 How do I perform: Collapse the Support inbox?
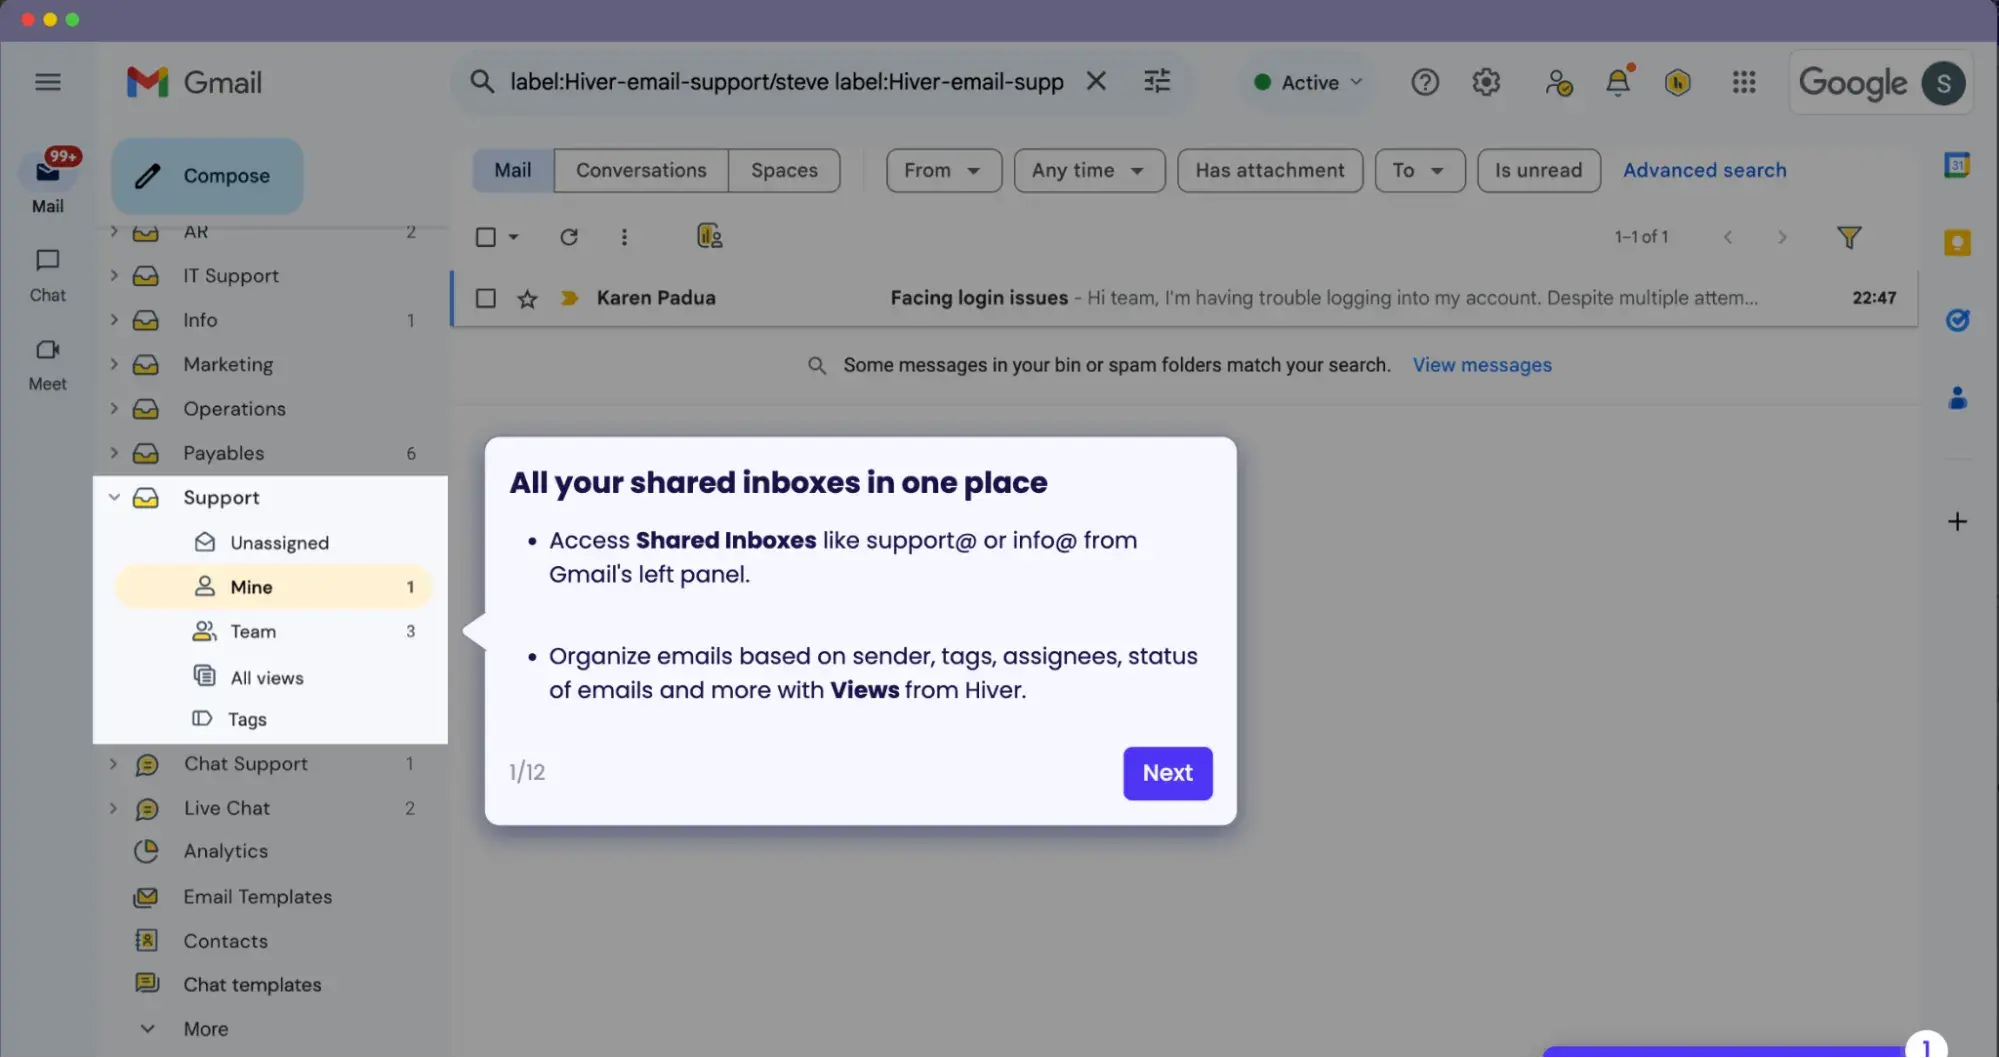[114, 497]
